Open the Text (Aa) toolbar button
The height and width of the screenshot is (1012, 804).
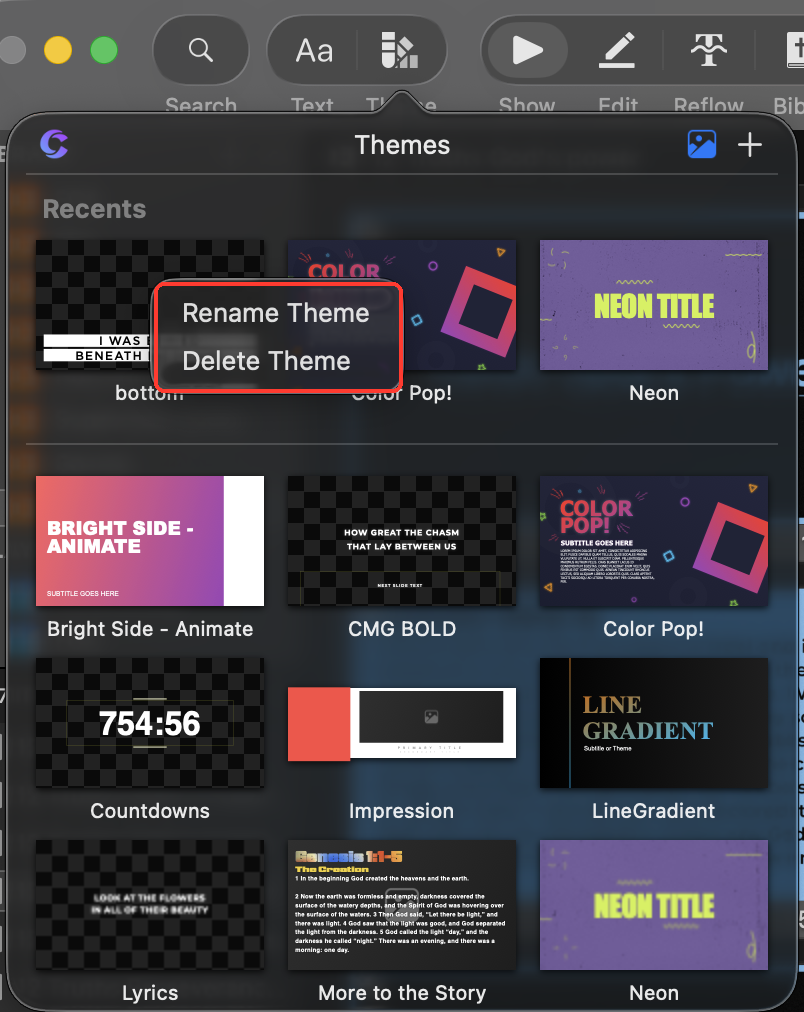(x=314, y=50)
